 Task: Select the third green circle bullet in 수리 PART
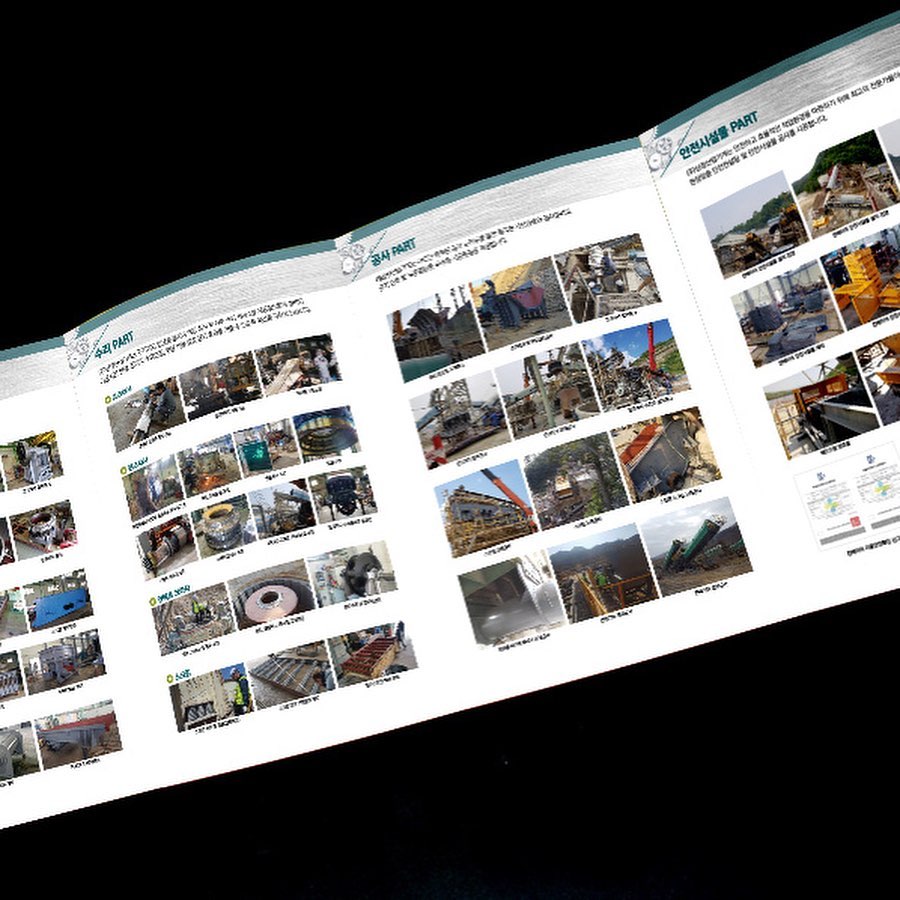pos(153,602)
